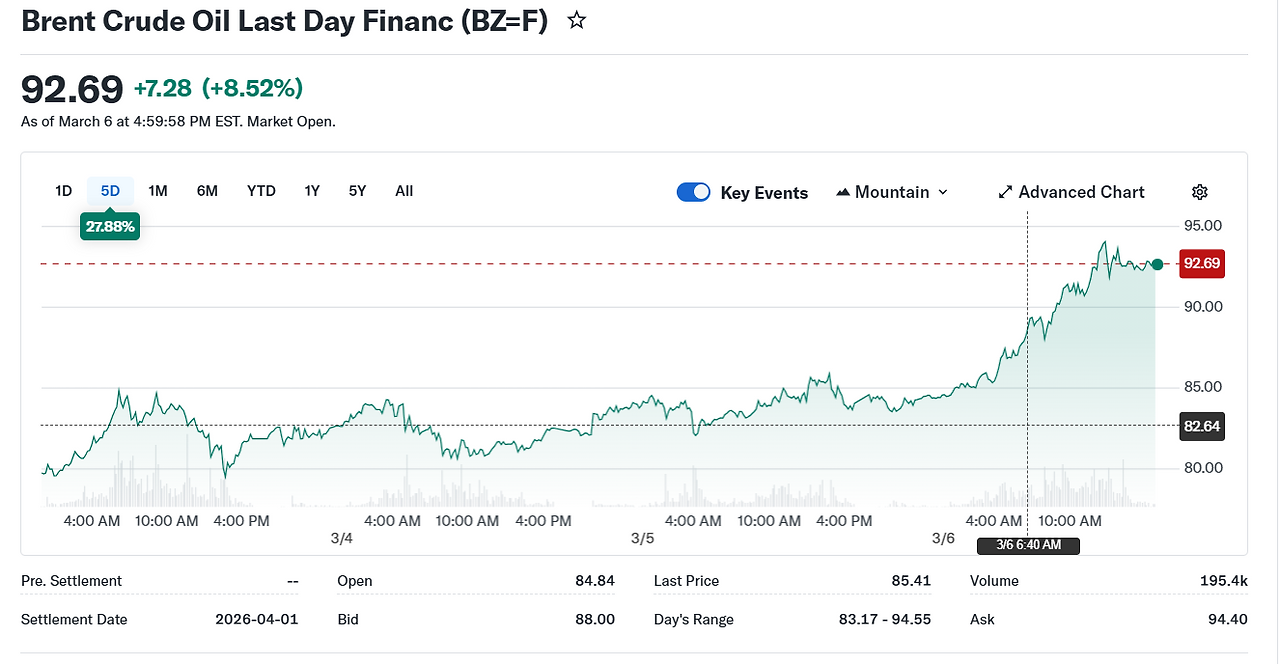
Task: Show the YTD time range
Action: [261, 191]
